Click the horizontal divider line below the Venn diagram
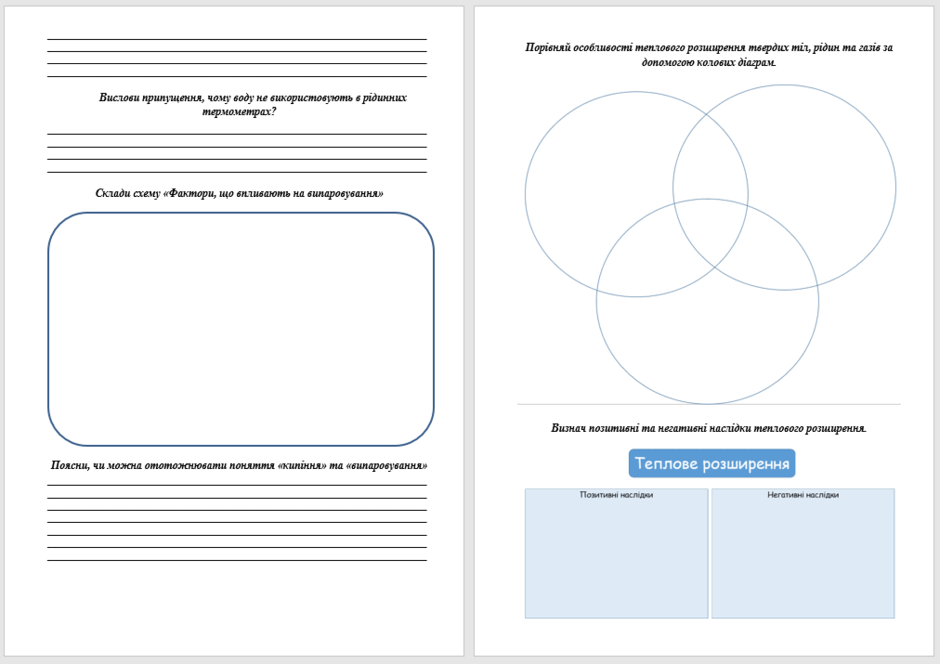Image resolution: width=940 pixels, height=664 pixels. coord(709,405)
